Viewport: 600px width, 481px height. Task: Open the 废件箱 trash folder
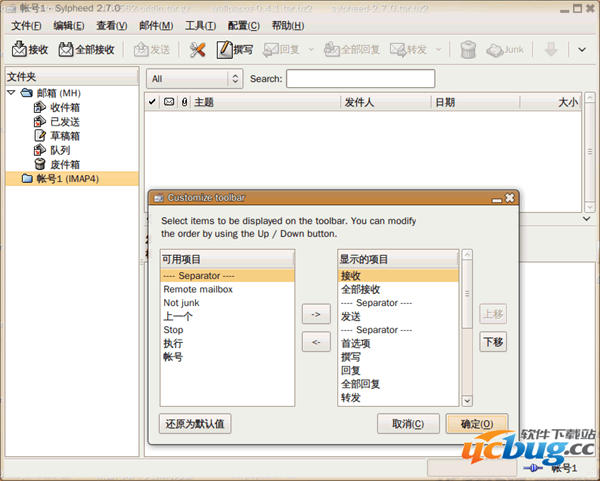(41, 164)
